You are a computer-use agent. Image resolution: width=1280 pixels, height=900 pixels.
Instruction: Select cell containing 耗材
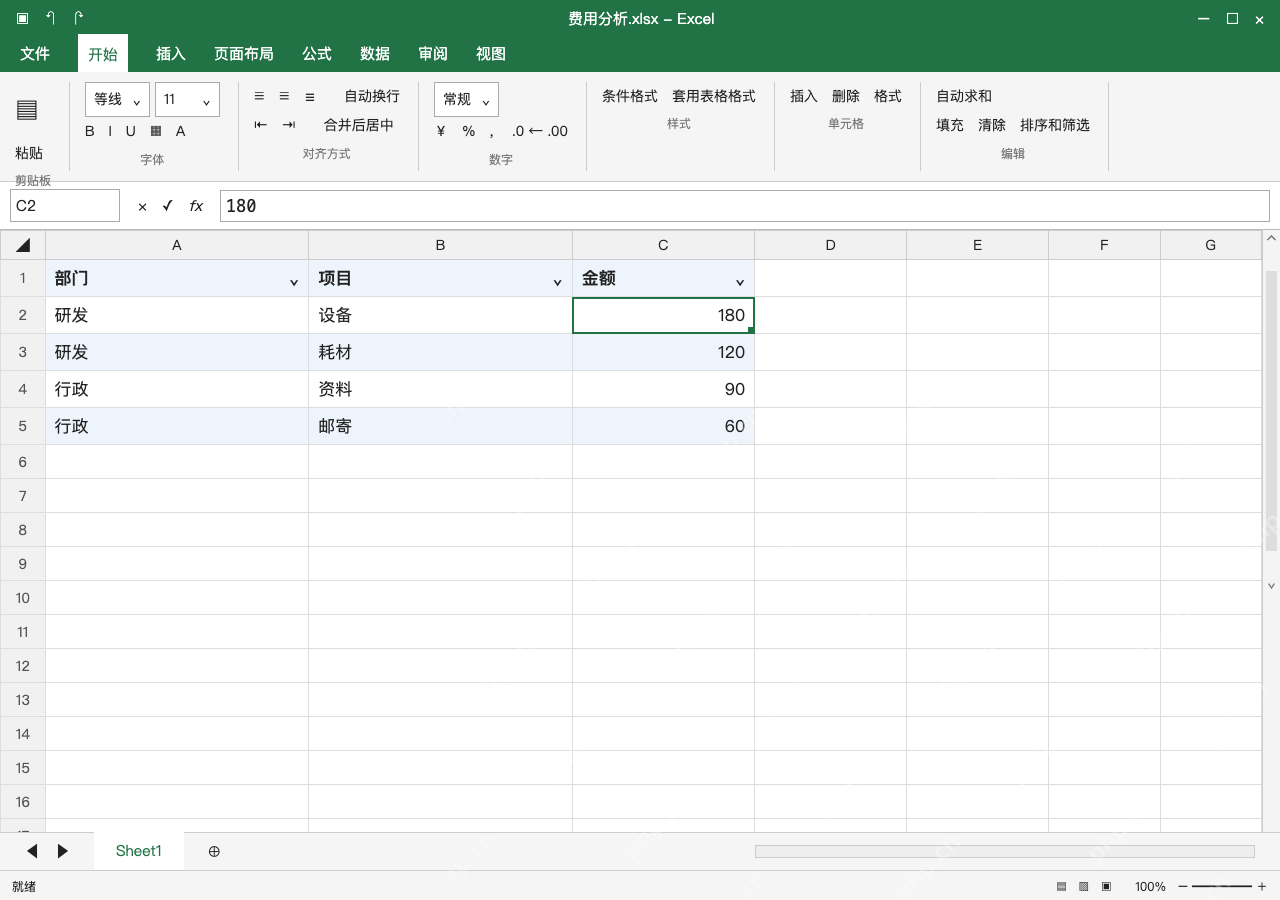[440, 352]
